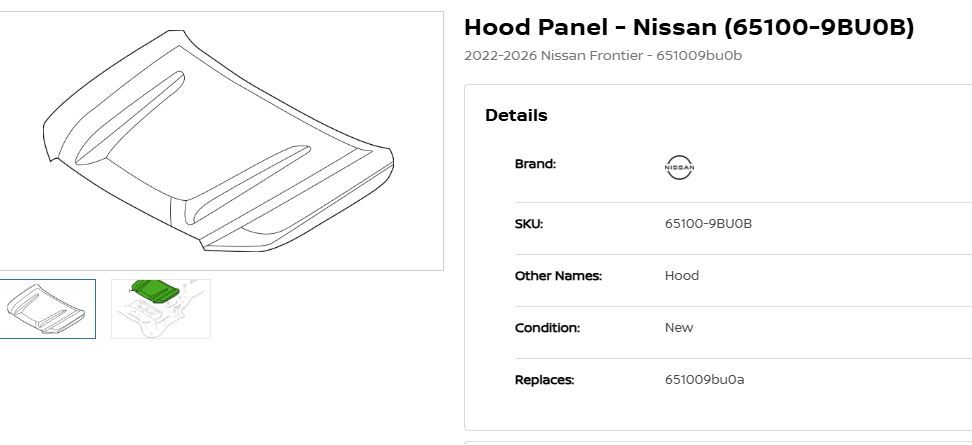This screenshot has width=972, height=445.
Task: Click the SKU value 65100-9BU0B
Action: [709, 224]
